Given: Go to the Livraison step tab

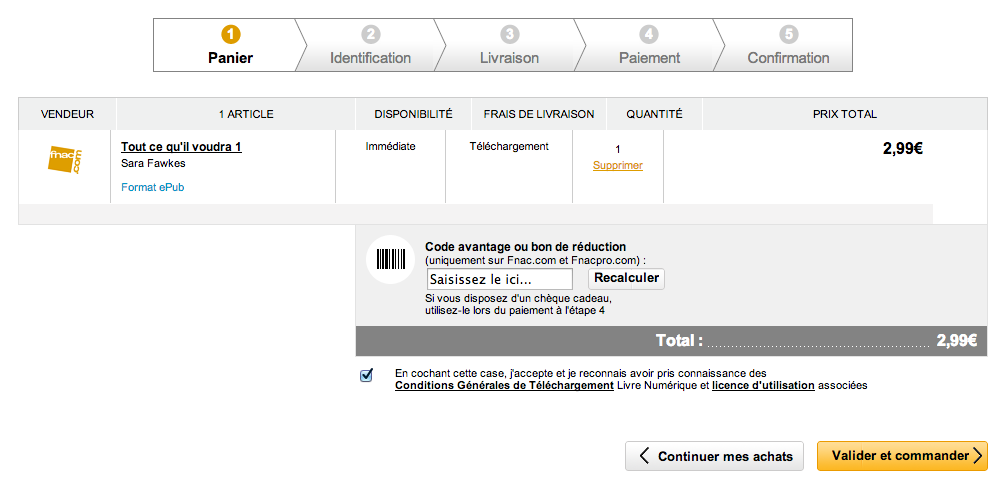Looking at the screenshot, I should [x=510, y=58].
